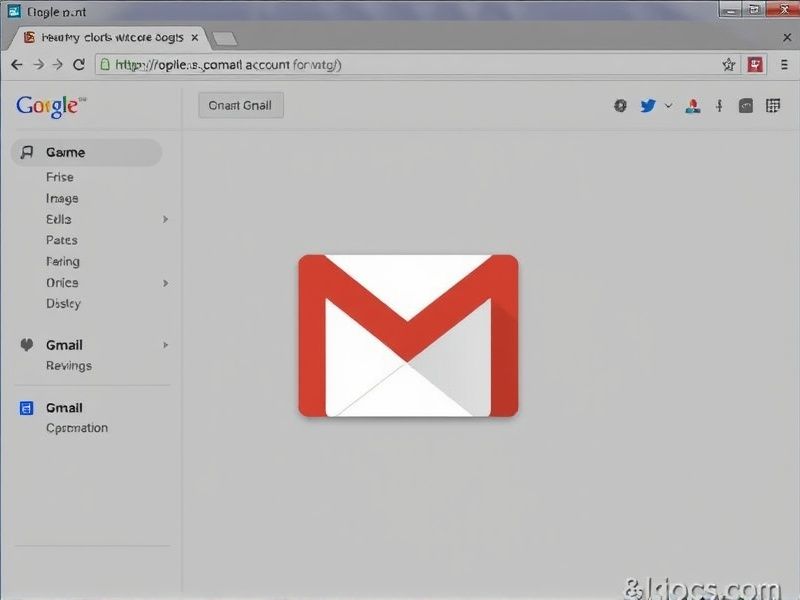This screenshot has height=600, width=800.
Task: Close the active browser tab
Action: coord(194,38)
